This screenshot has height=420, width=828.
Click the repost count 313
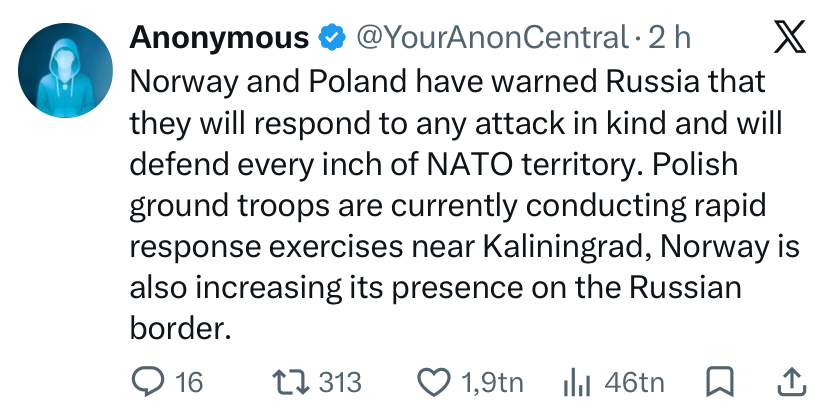(340, 382)
